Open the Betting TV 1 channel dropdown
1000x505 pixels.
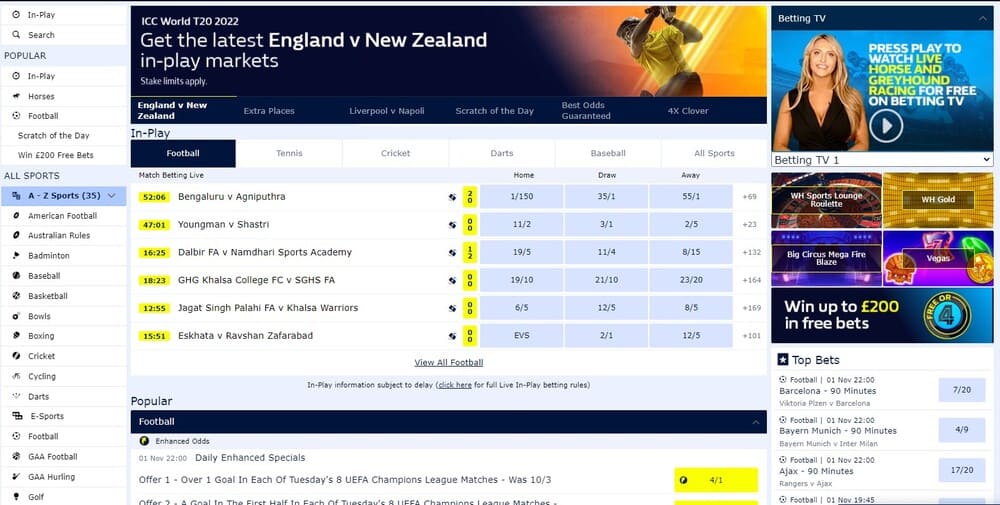pyautogui.click(x=882, y=160)
